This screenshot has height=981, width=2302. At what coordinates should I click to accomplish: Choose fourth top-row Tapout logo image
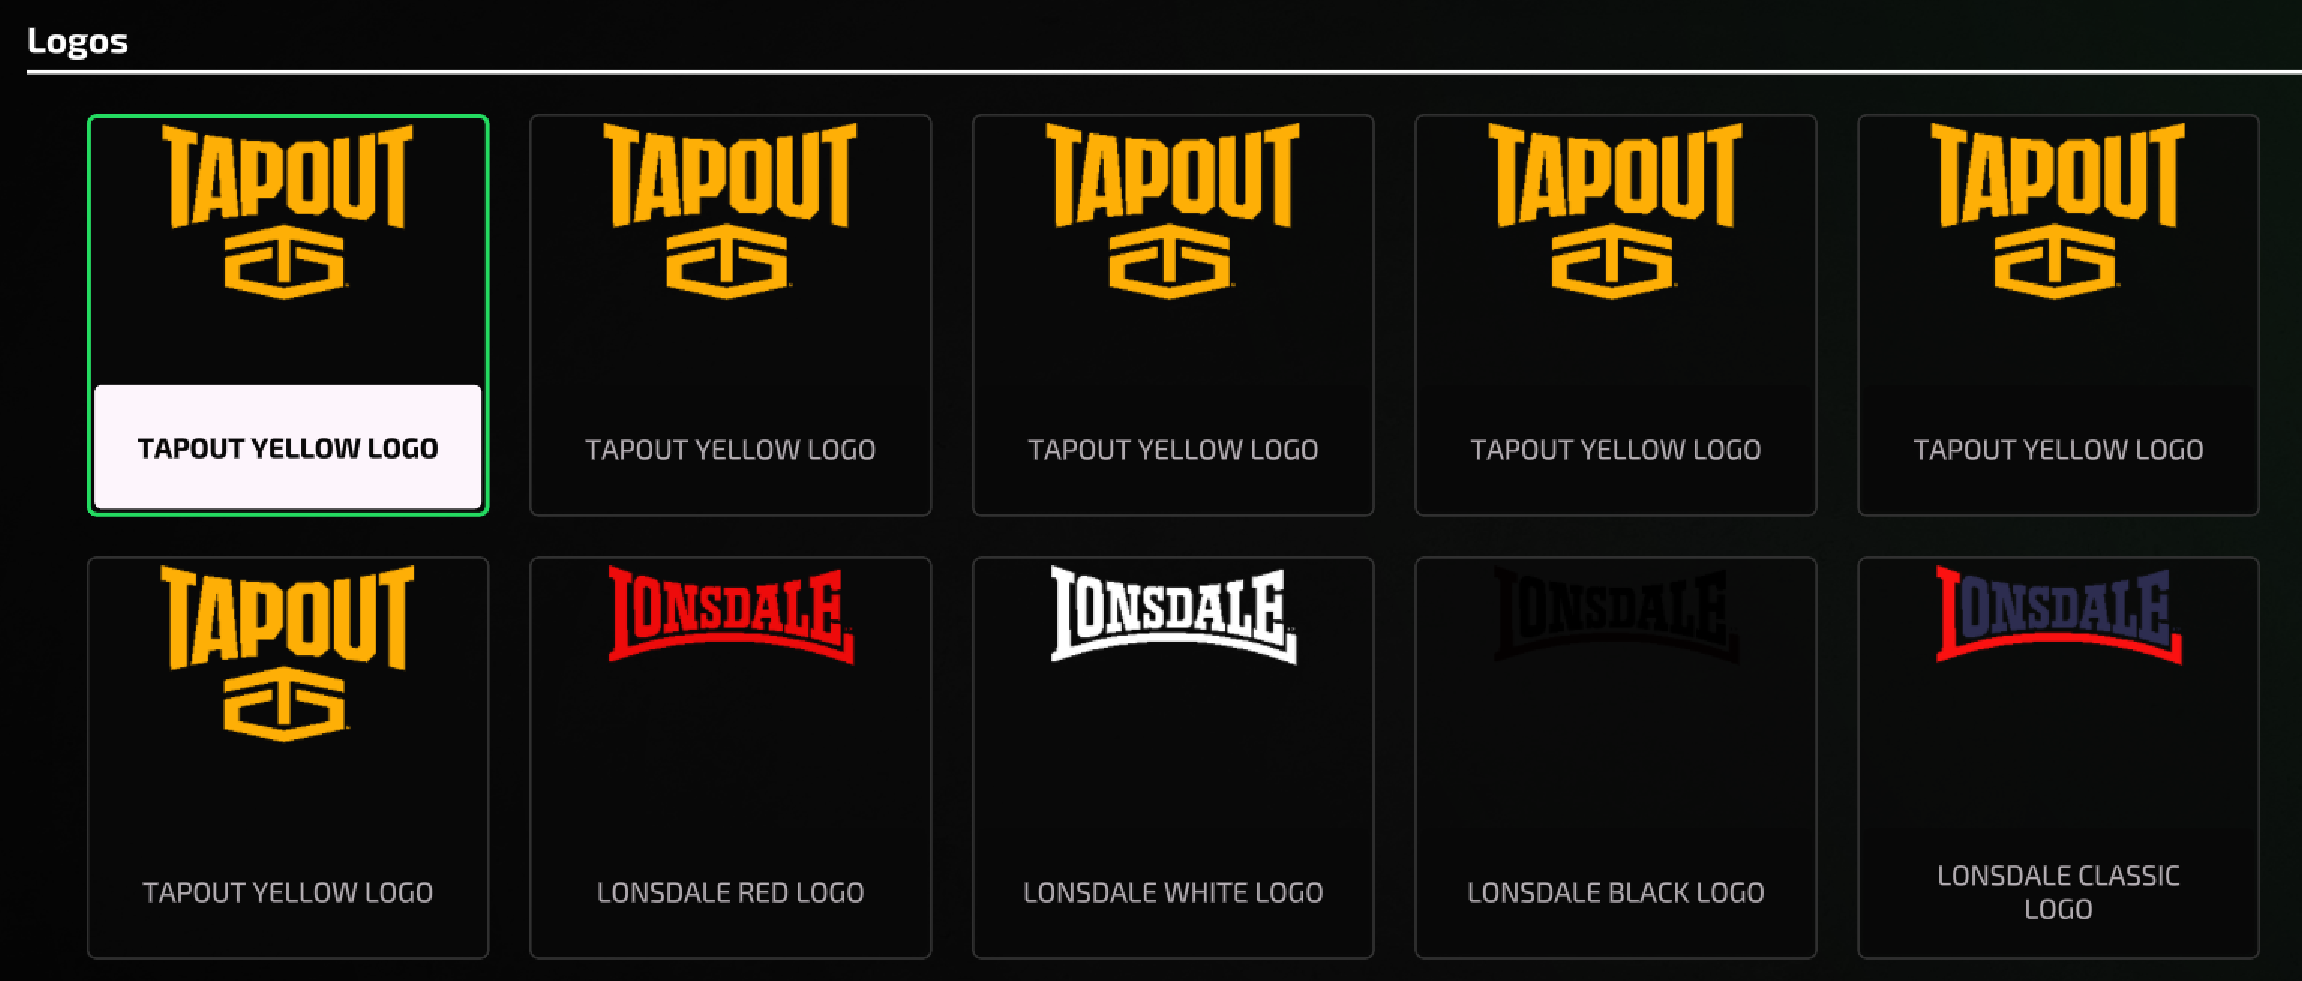click(x=1615, y=211)
